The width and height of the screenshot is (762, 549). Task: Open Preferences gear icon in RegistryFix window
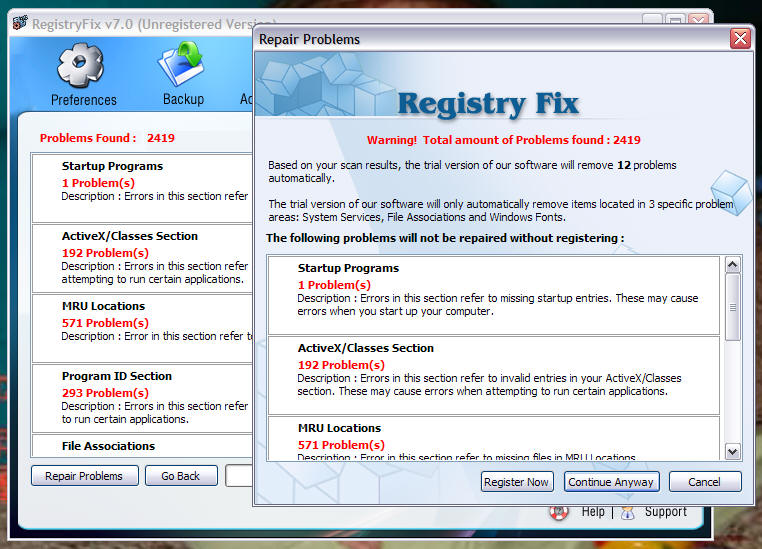[80, 65]
